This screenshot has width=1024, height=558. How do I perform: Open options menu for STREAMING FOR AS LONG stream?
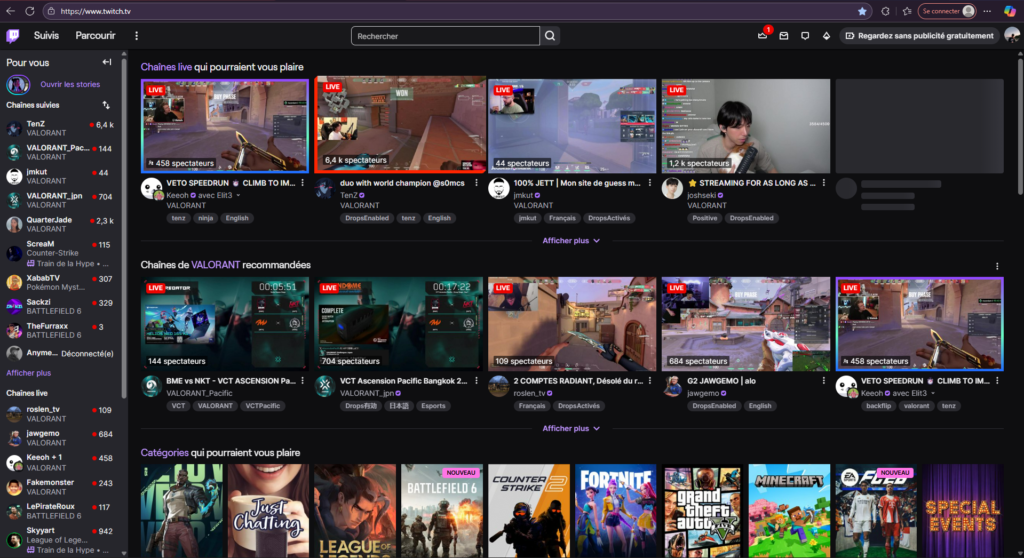tap(824, 184)
